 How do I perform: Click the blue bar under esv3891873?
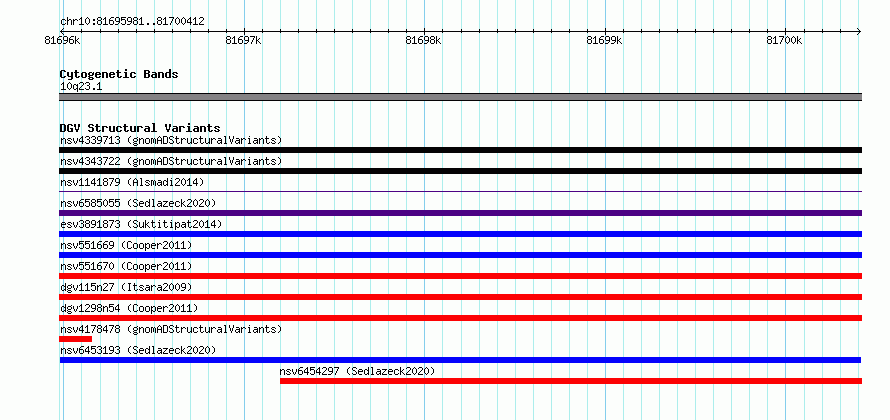point(460,234)
